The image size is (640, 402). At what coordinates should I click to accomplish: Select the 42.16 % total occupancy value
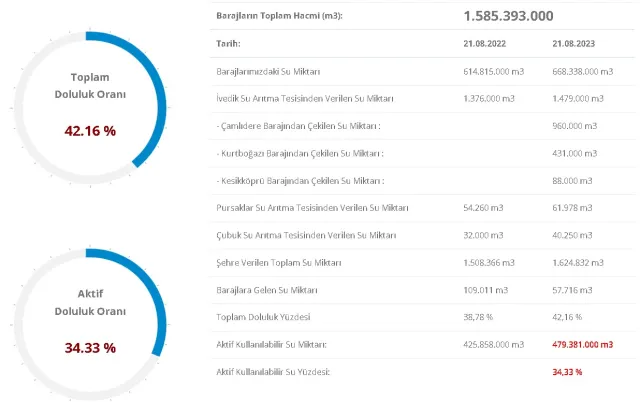90,129
